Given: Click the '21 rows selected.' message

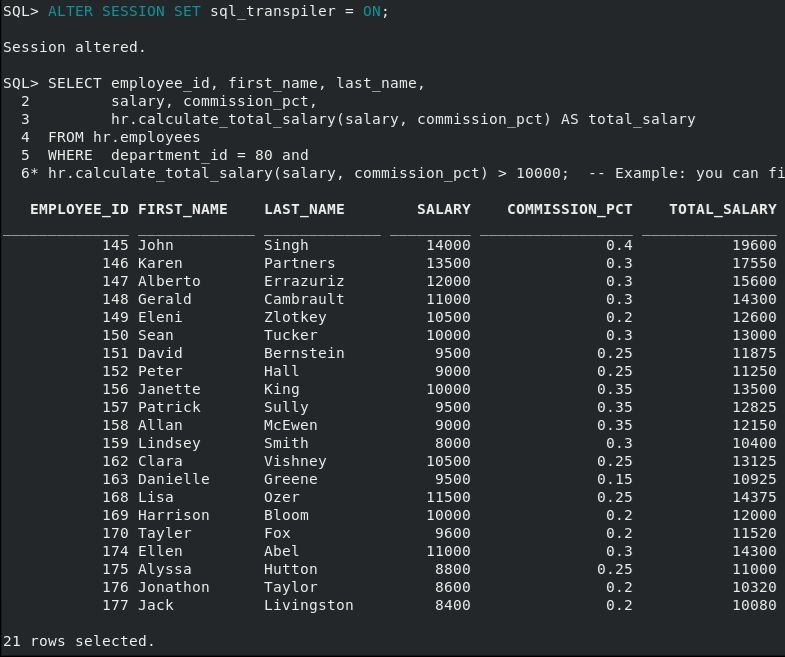Looking at the screenshot, I should [79, 642].
